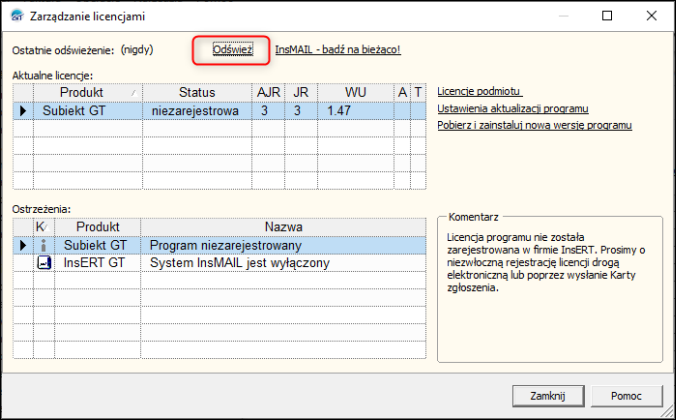The image size is (676, 420).
Task: Click the WU column header
Action: pos(356,93)
